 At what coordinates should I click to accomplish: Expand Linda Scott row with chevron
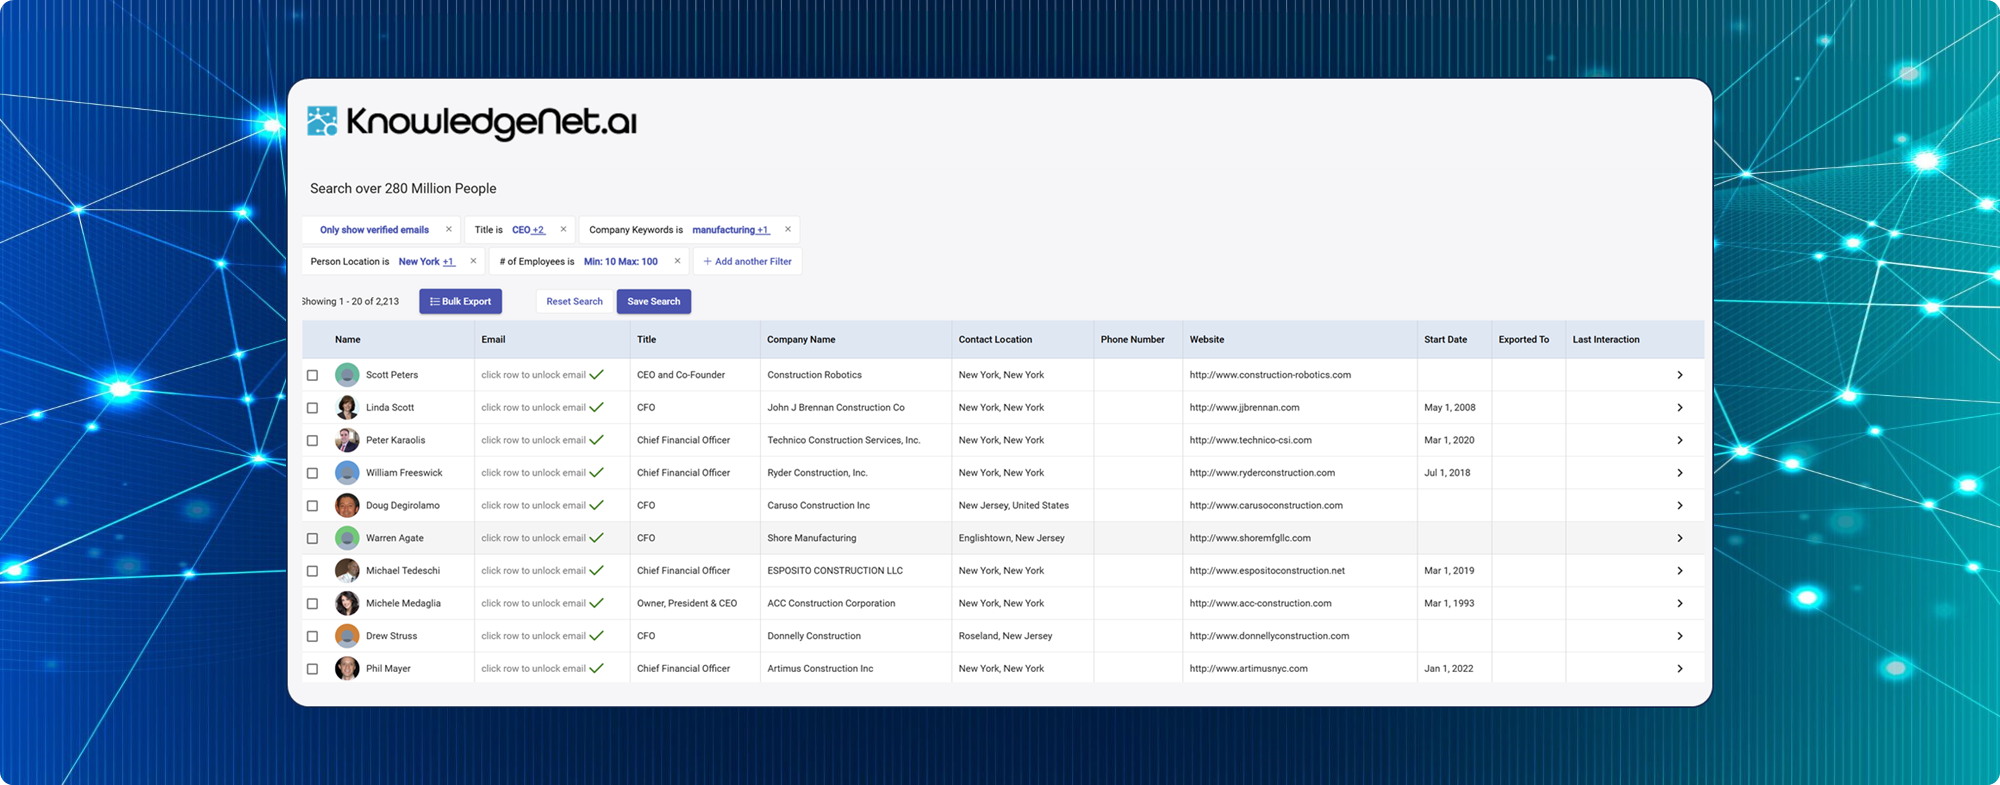[1680, 408]
